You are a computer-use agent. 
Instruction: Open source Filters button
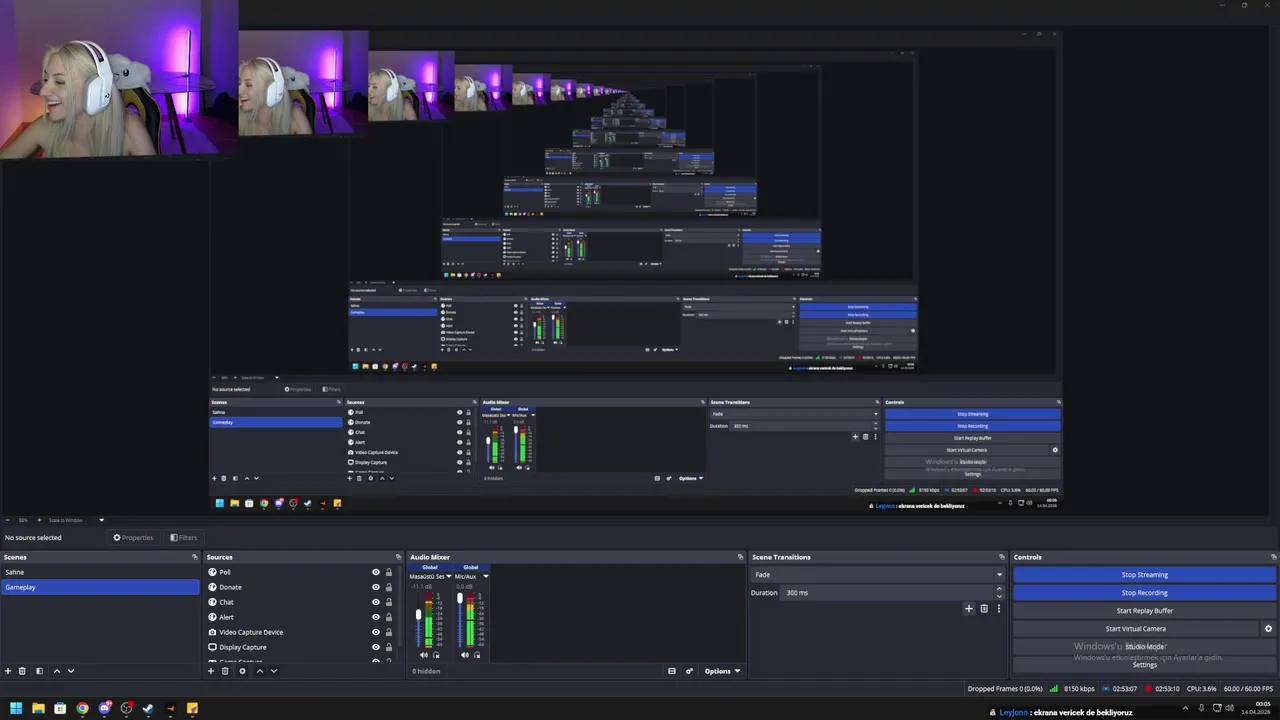click(184, 538)
